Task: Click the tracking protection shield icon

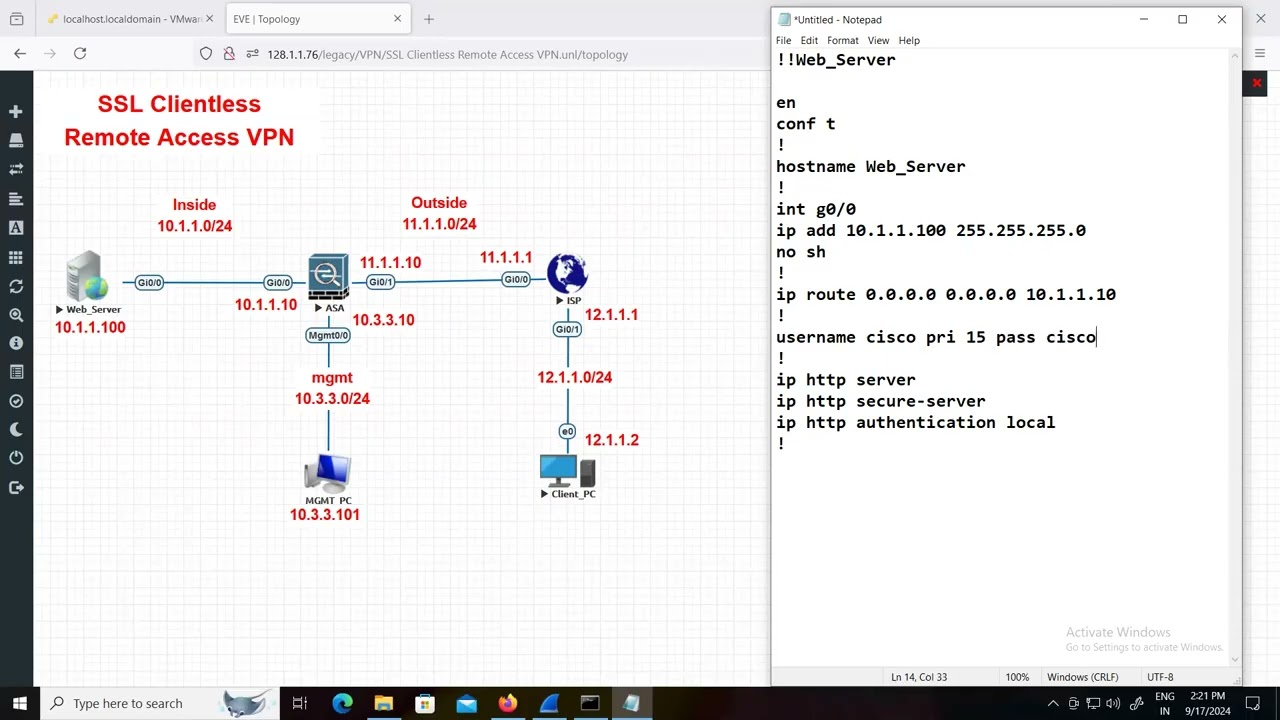Action: [x=206, y=54]
